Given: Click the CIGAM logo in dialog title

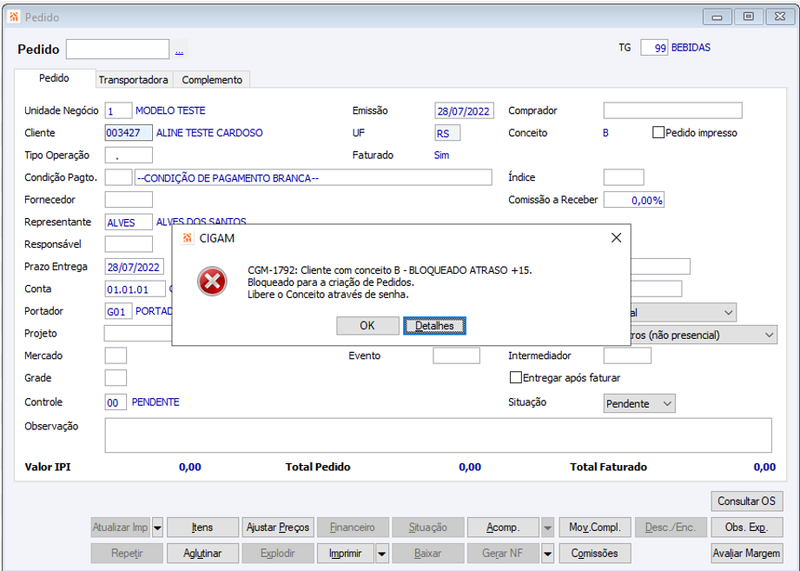Looking at the screenshot, I should coord(187,238).
